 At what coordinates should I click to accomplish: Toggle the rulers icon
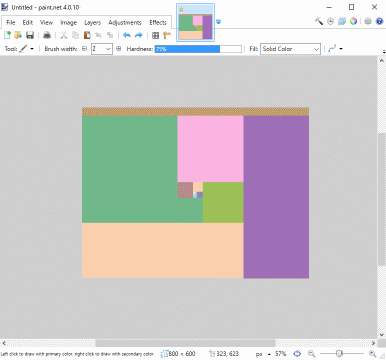tap(167, 35)
